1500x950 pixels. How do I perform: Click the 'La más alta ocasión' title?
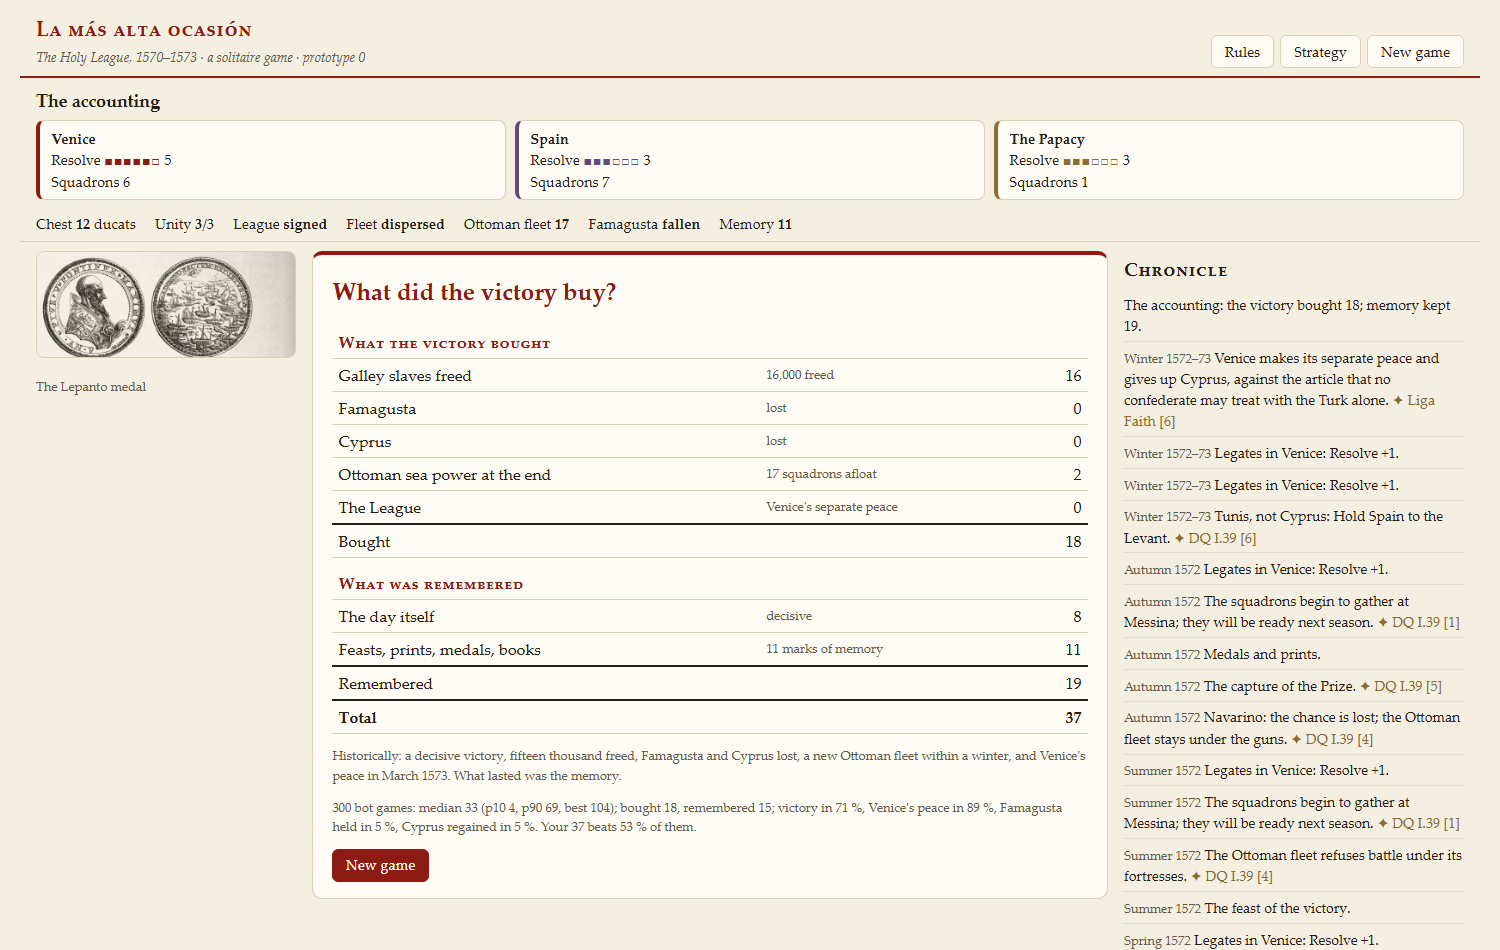[144, 29]
